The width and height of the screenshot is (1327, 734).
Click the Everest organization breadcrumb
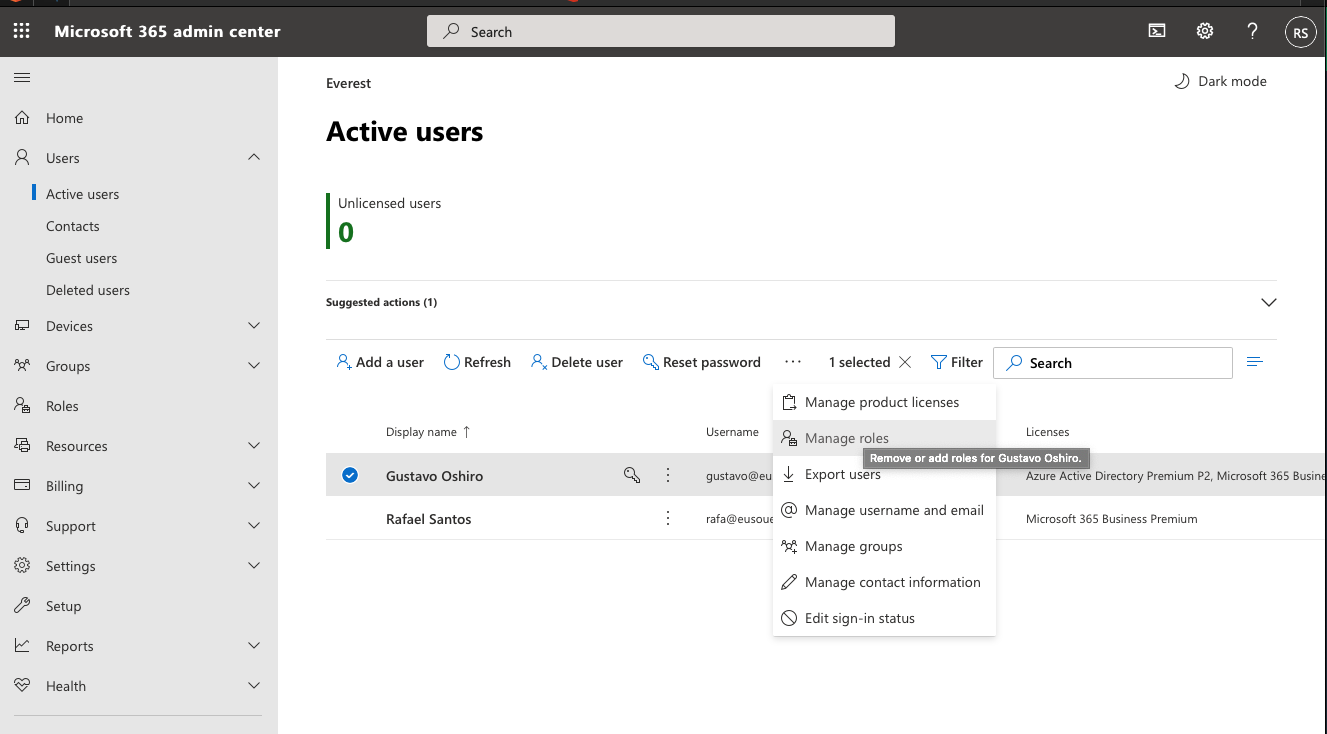pyautogui.click(x=348, y=83)
